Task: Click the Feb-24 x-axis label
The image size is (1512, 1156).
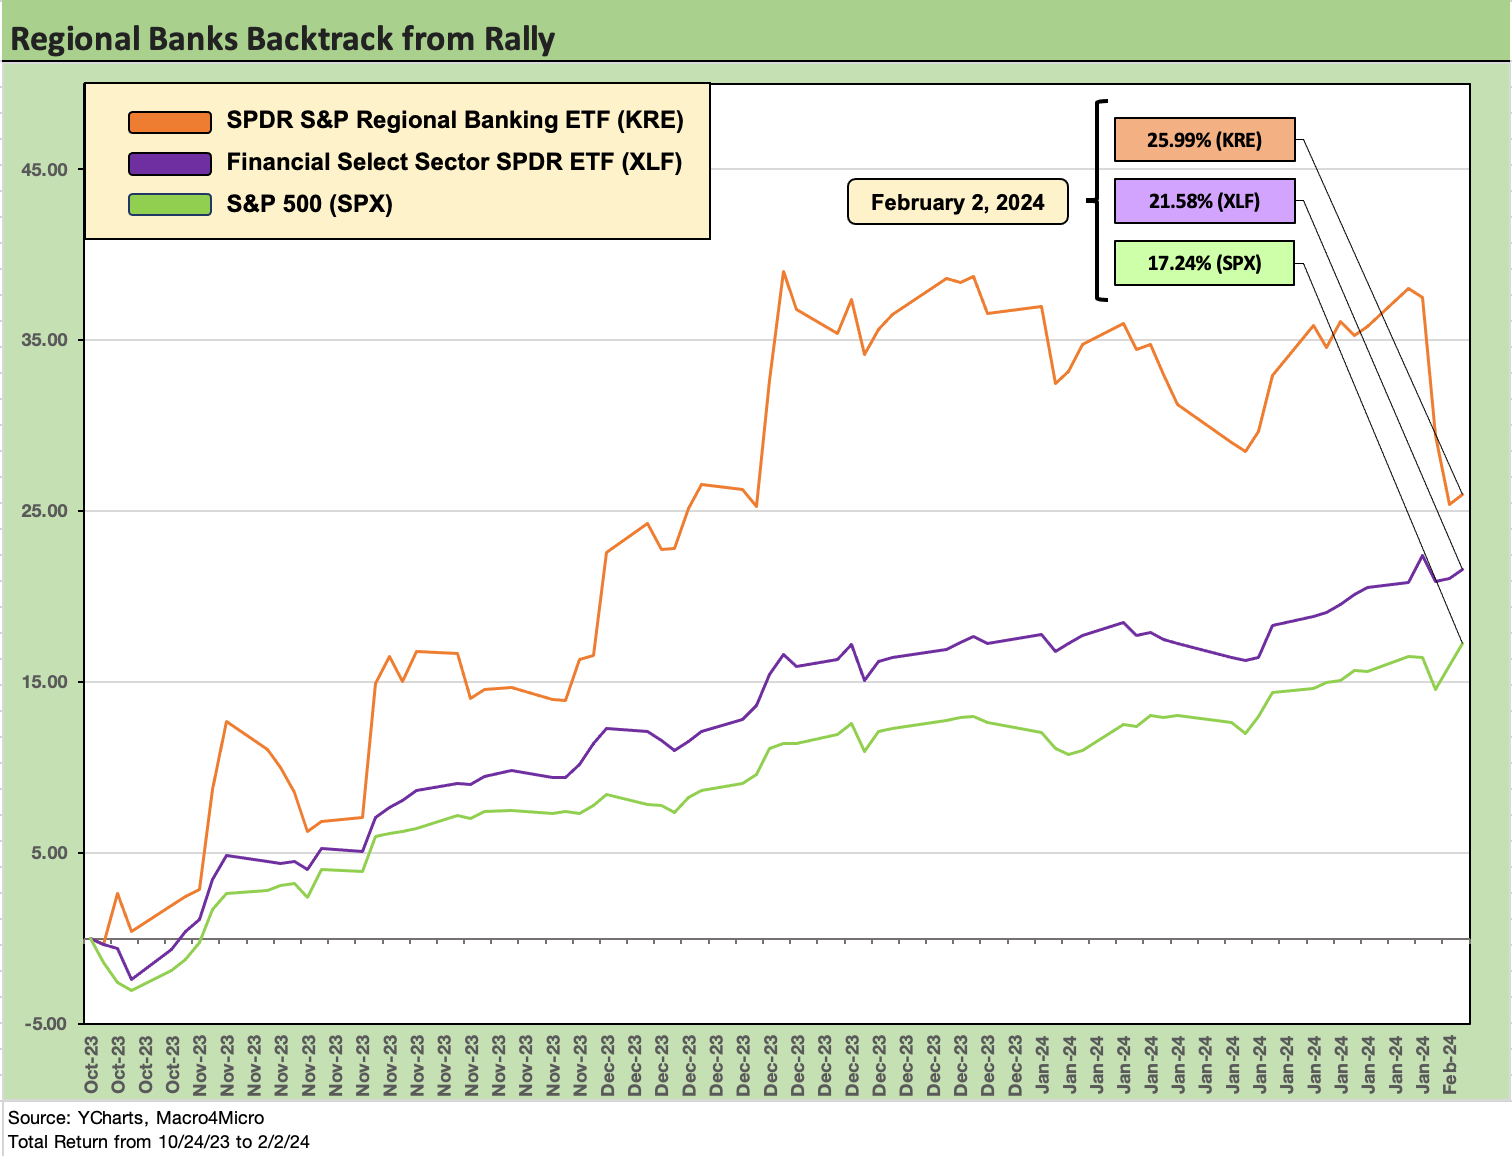Action: pos(1450,1065)
